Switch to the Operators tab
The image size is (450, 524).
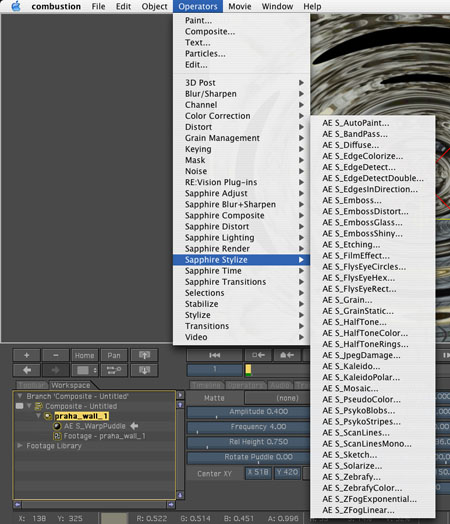[x=246, y=385]
